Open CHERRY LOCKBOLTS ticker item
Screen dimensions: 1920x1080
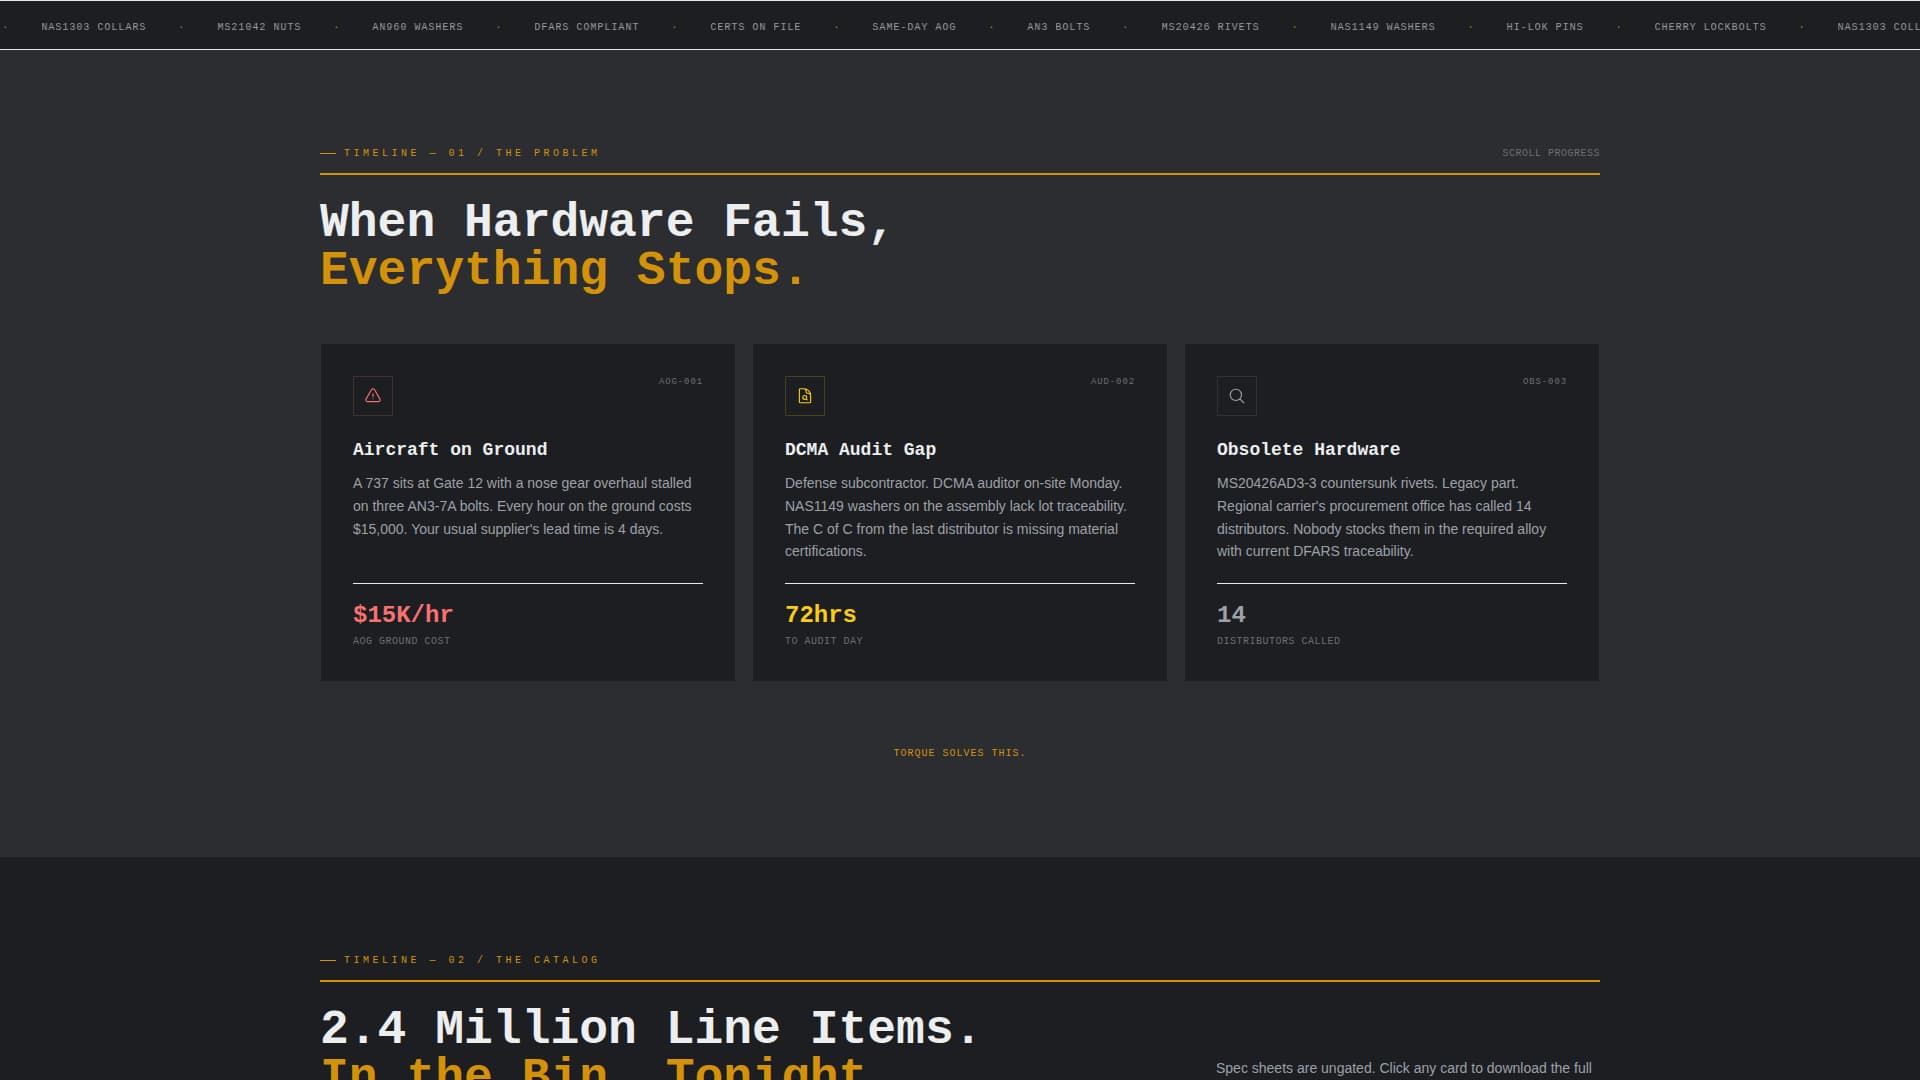(x=1710, y=27)
